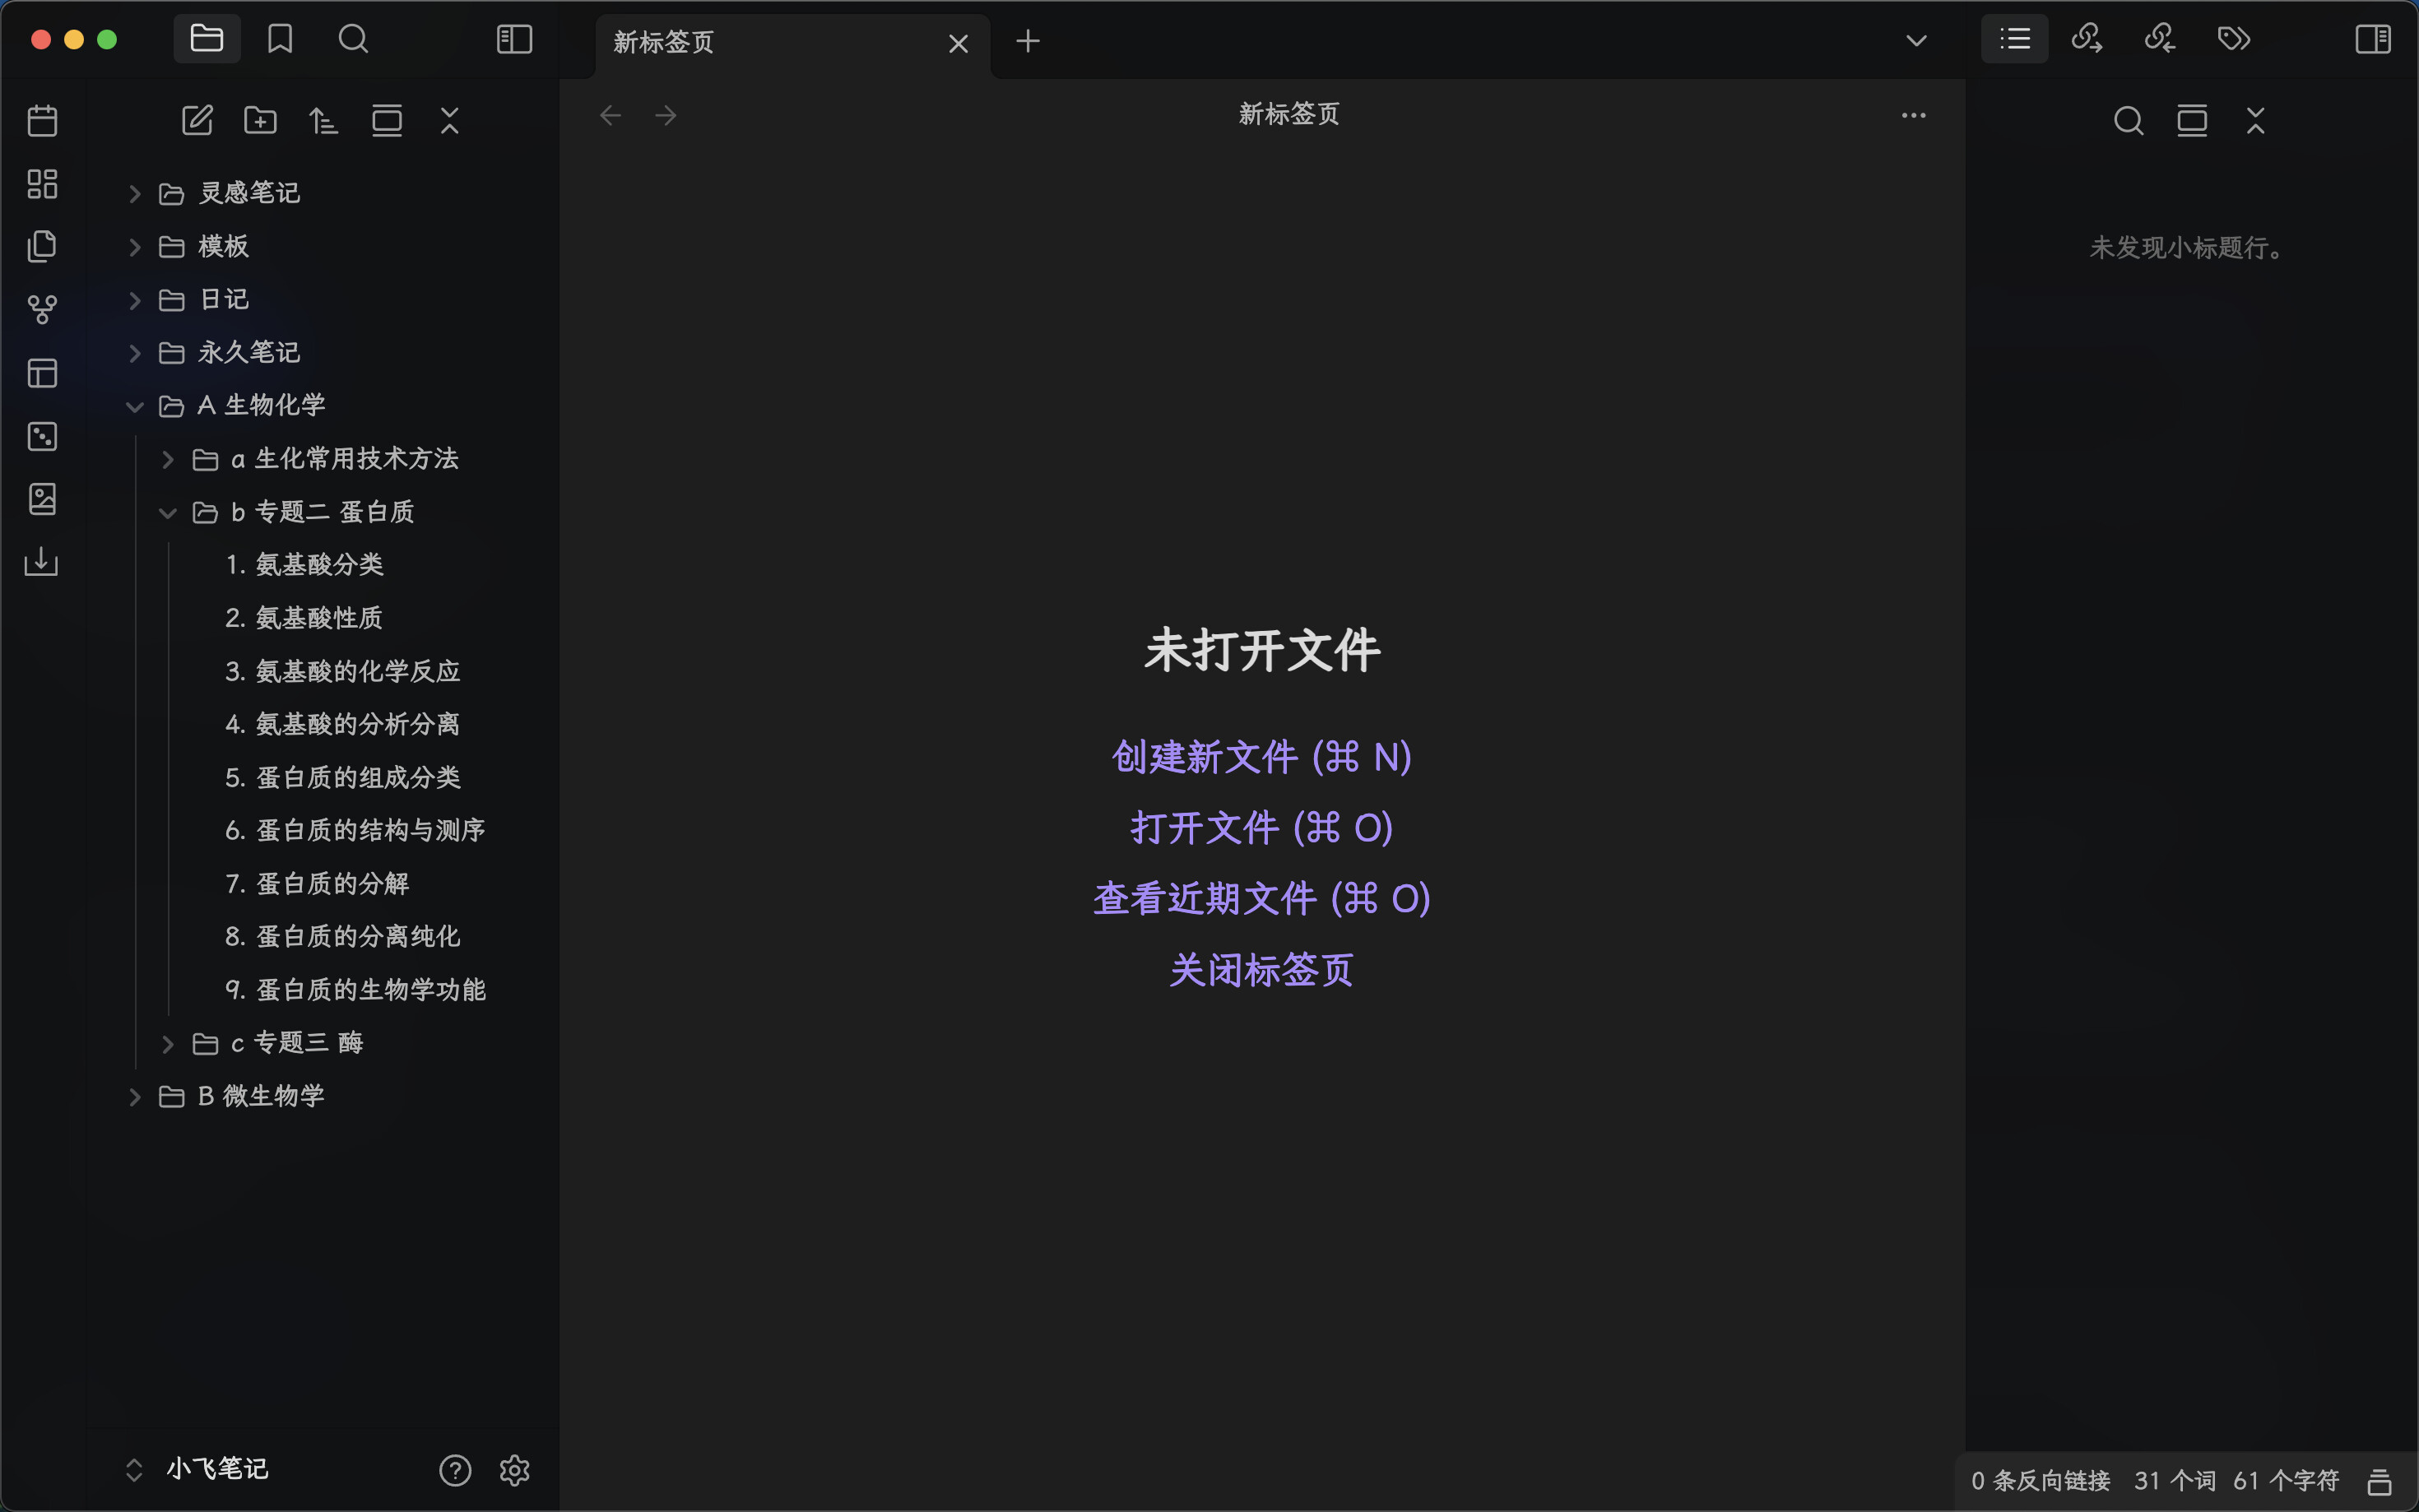The height and width of the screenshot is (1512, 2419).
Task: Open the more options ellipsis menu
Action: (1914, 115)
